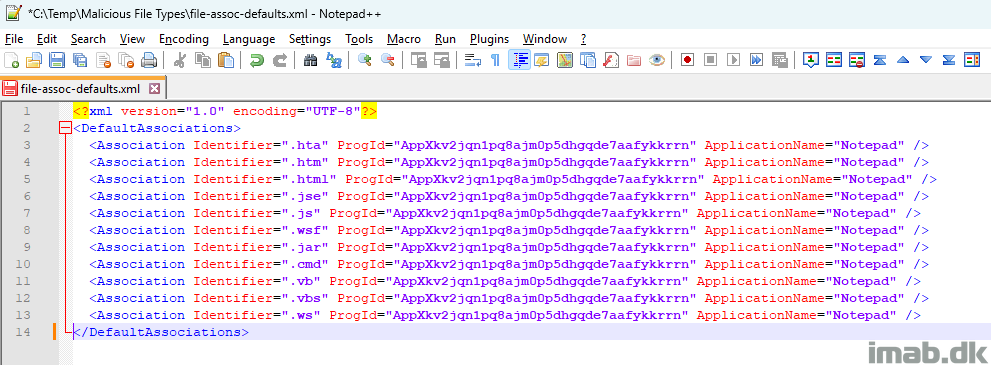Open the Encoding menu
Screen dimensions: 991x365
point(184,39)
